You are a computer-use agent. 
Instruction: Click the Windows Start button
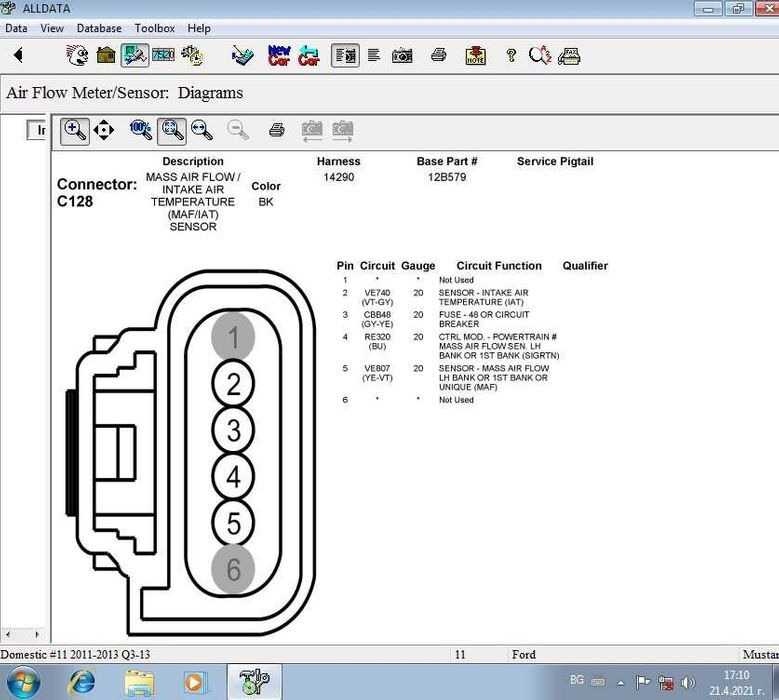click(x=22, y=682)
